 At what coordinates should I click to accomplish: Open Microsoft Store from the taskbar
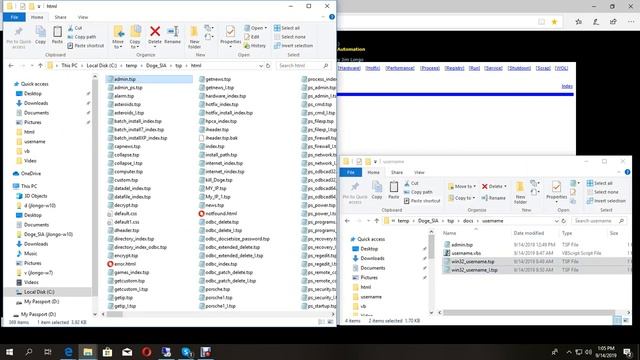(107, 351)
